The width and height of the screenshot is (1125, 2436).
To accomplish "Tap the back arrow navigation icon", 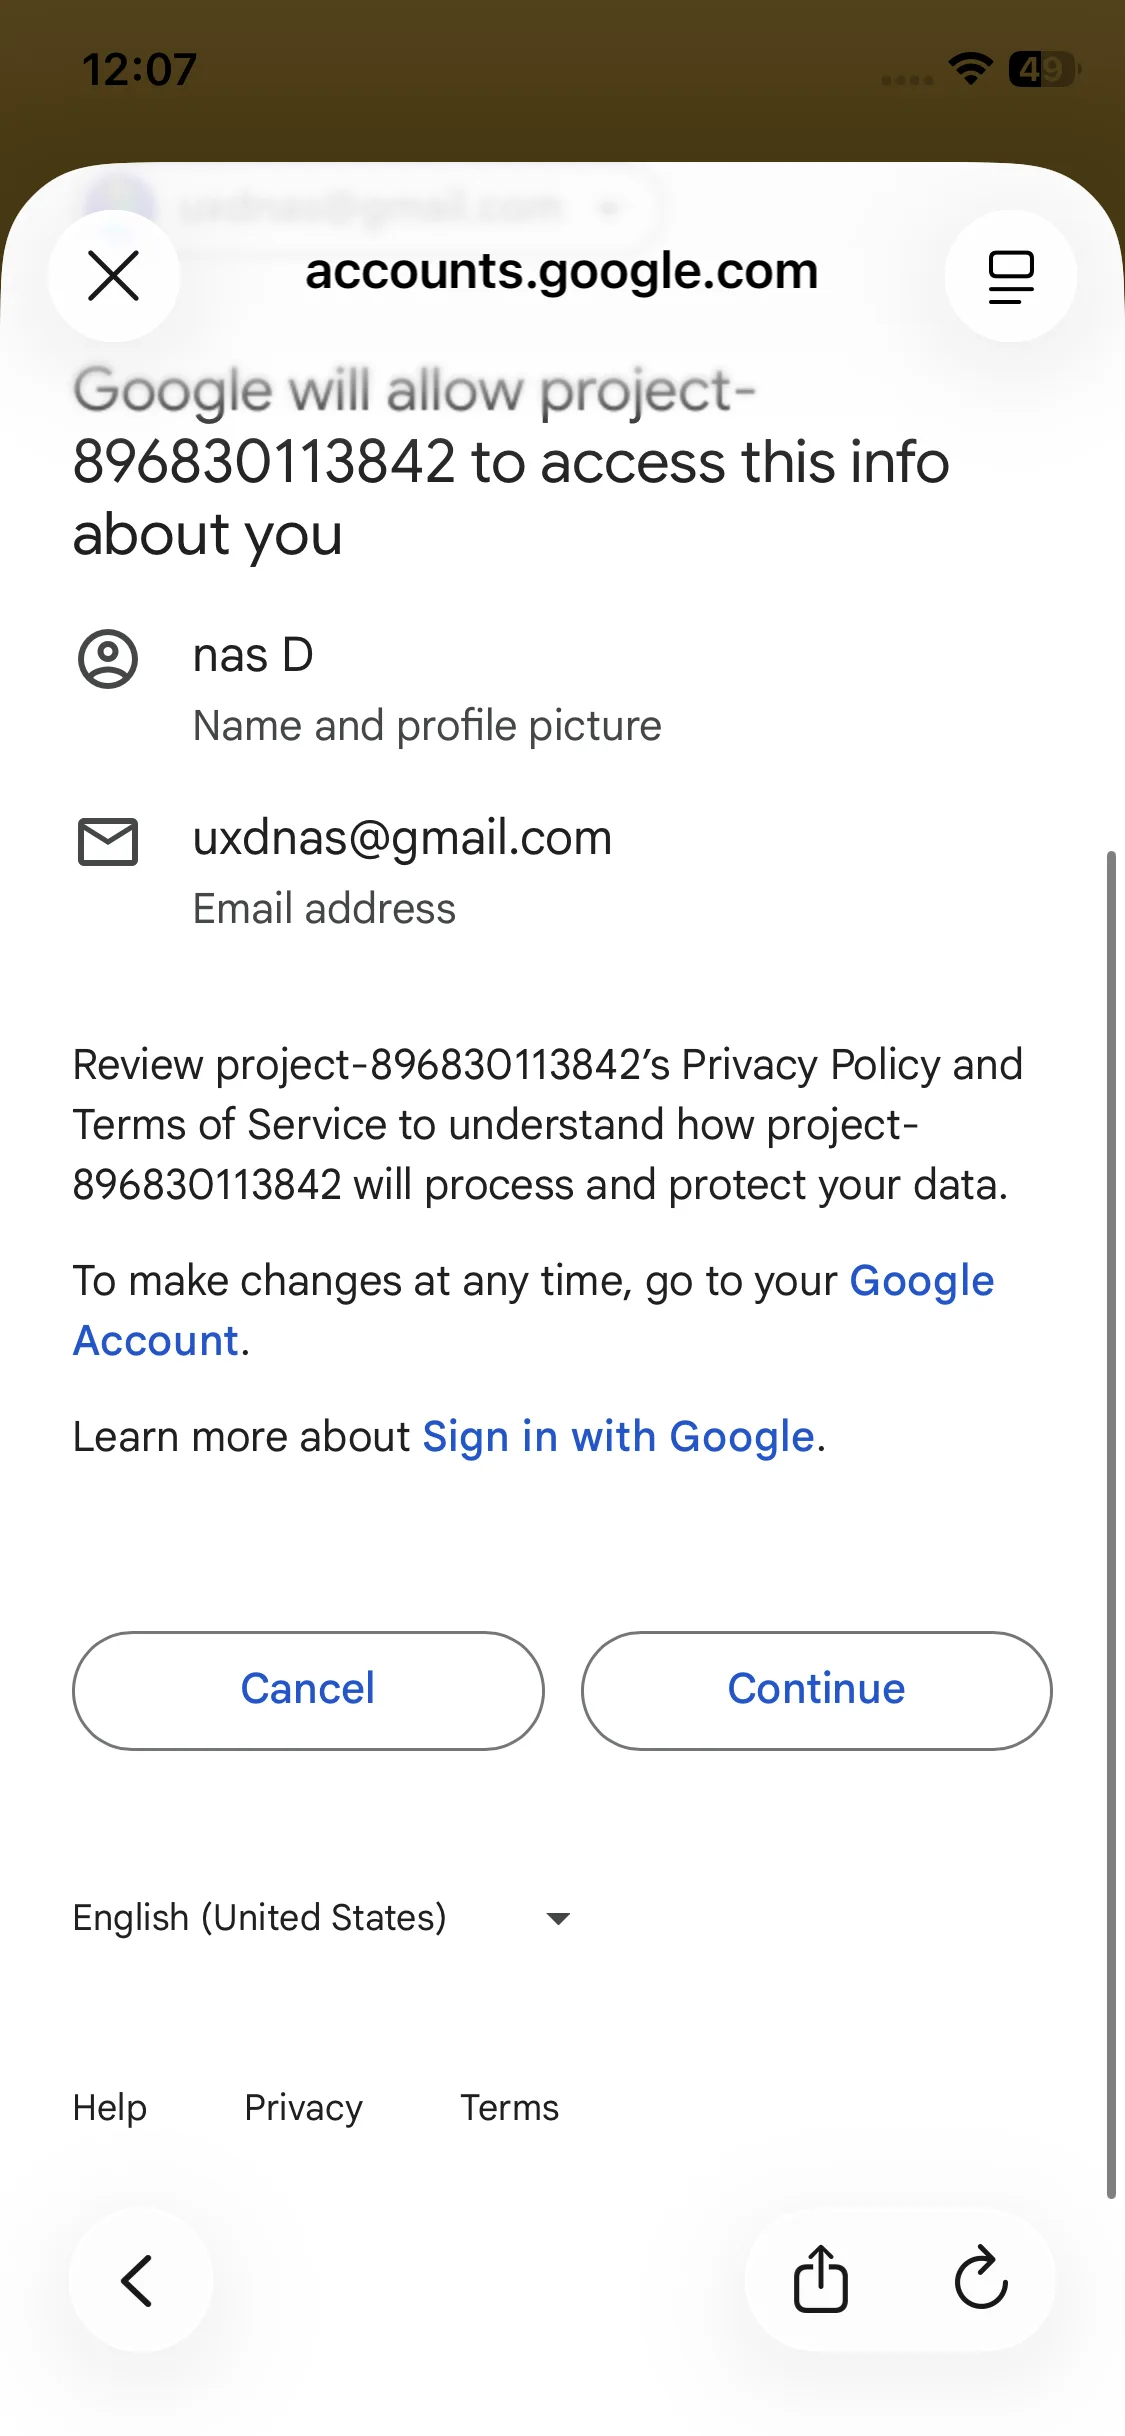I will coord(139,2280).
